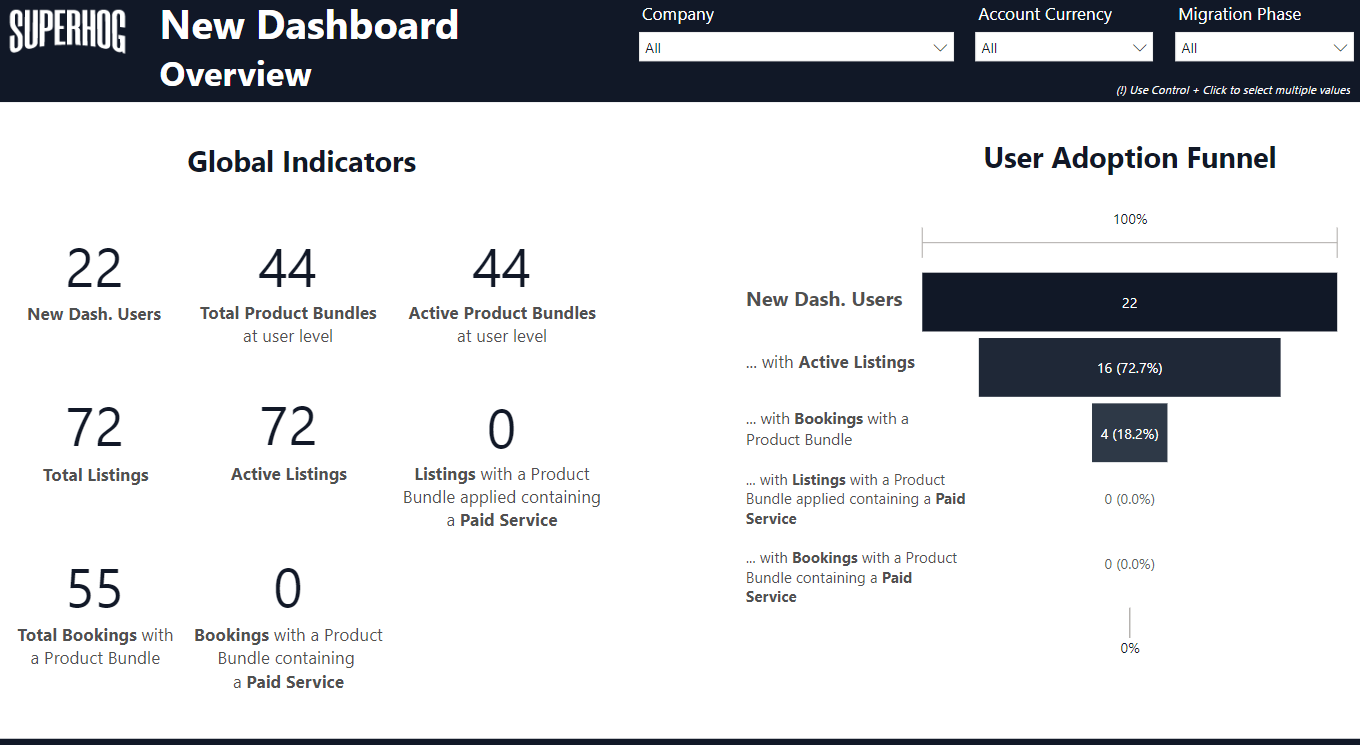Select the Global Indicators heading
The image size is (1360, 745).
click(x=301, y=162)
